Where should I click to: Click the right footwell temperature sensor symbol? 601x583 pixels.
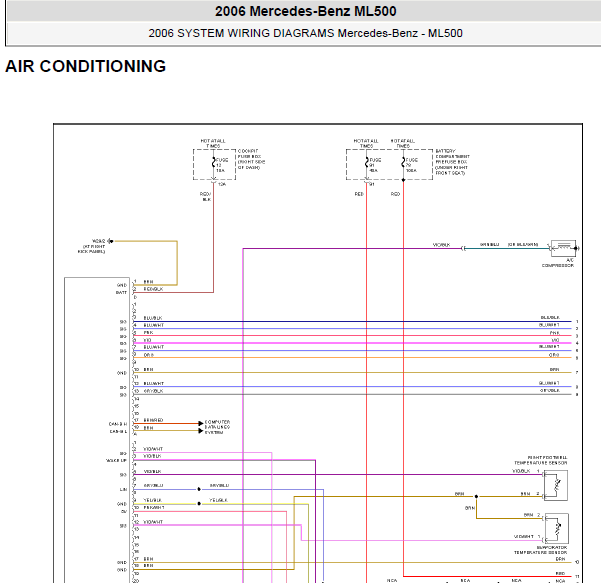(555, 485)
